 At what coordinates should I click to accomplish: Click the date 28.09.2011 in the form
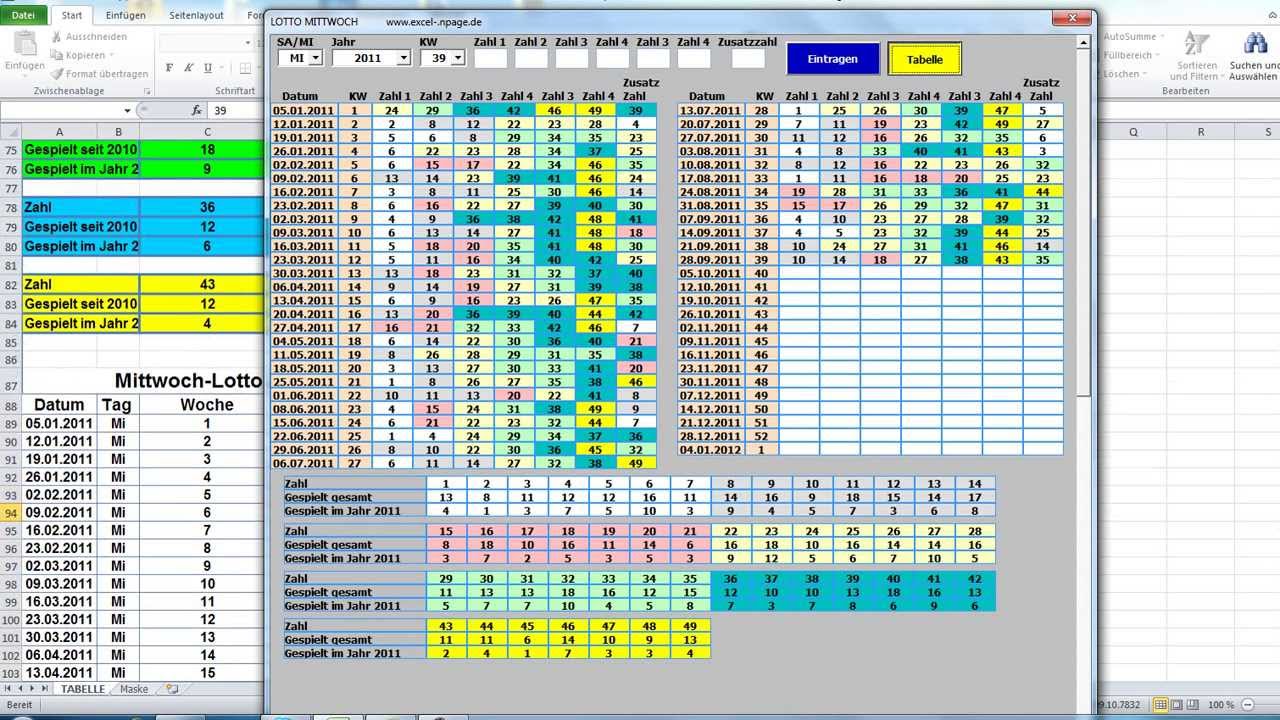point(711,259)
